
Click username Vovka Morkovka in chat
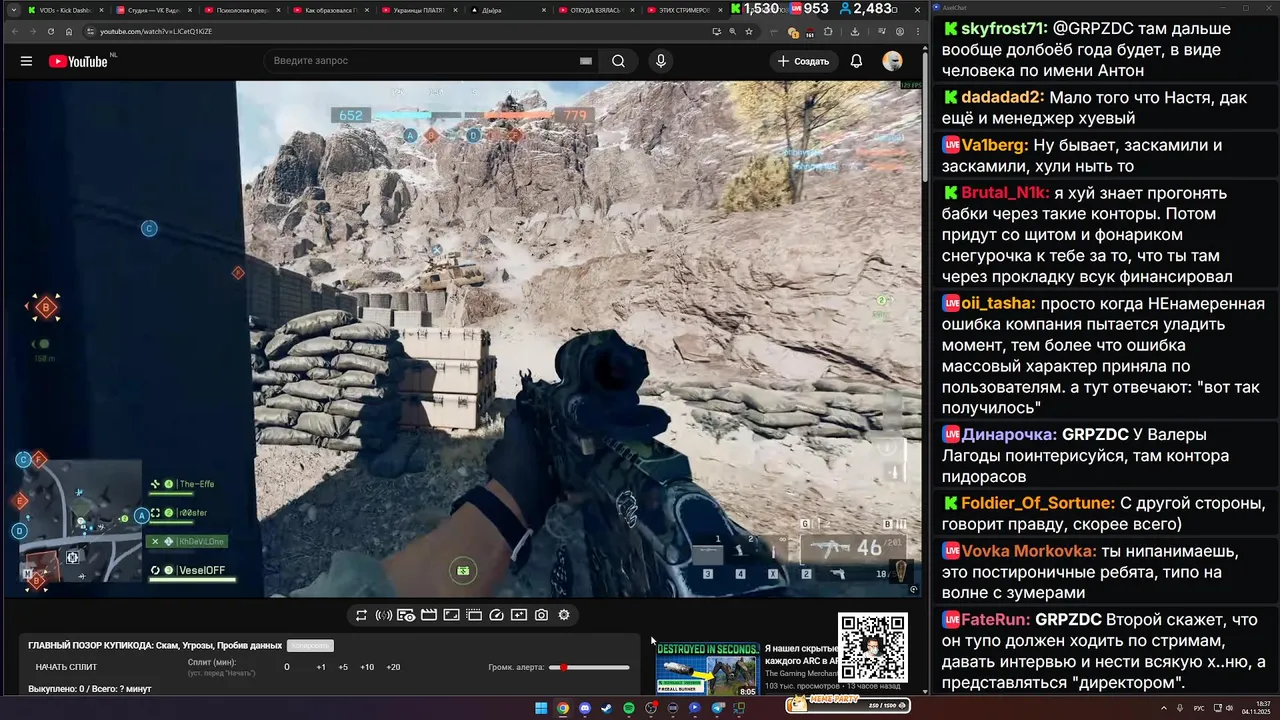coord(1029,551)
